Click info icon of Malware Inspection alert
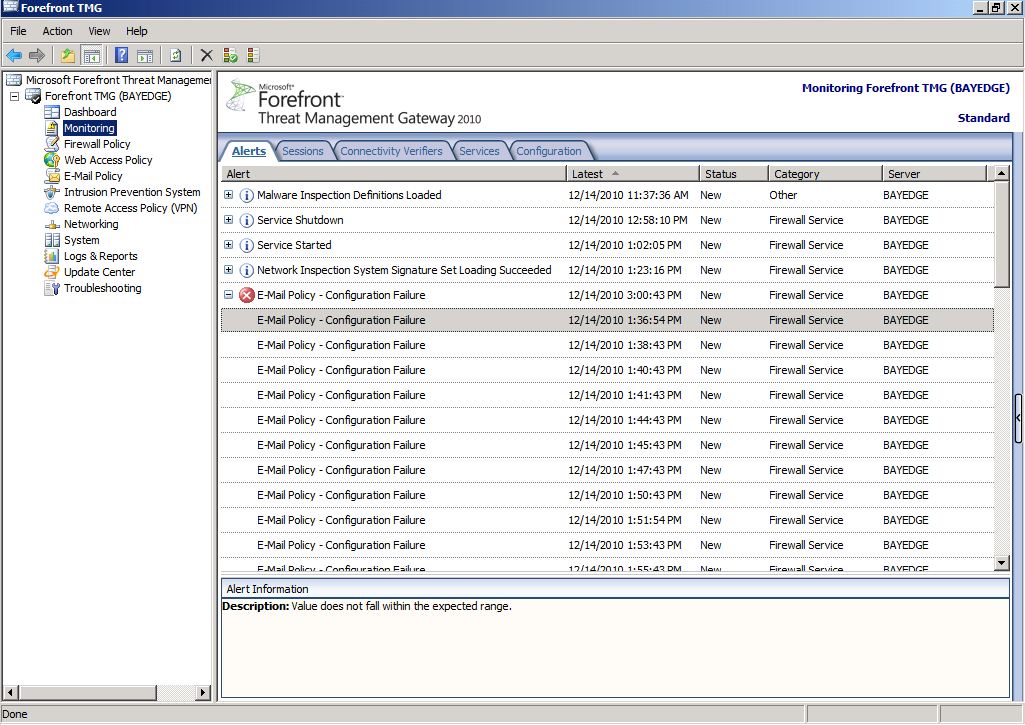 [x=246, y=195]
